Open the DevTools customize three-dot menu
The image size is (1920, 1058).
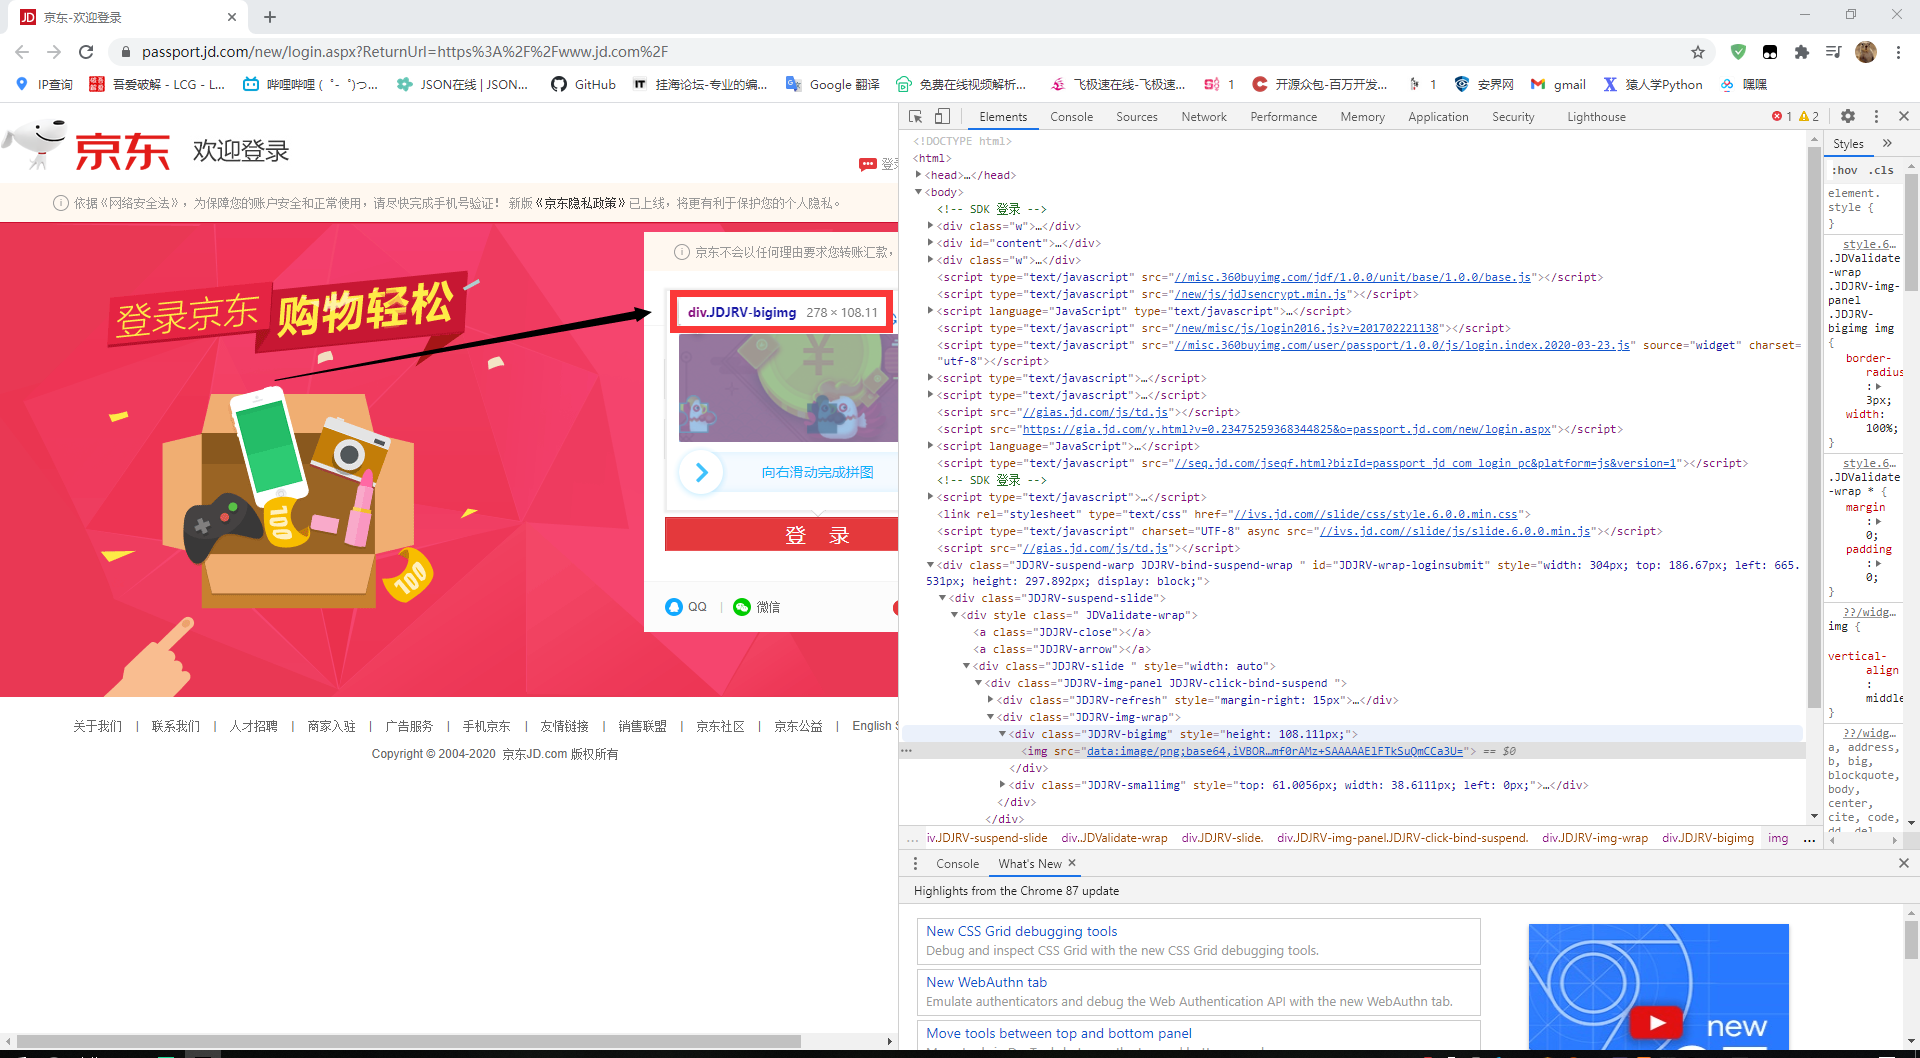(x=1876, y=116)
